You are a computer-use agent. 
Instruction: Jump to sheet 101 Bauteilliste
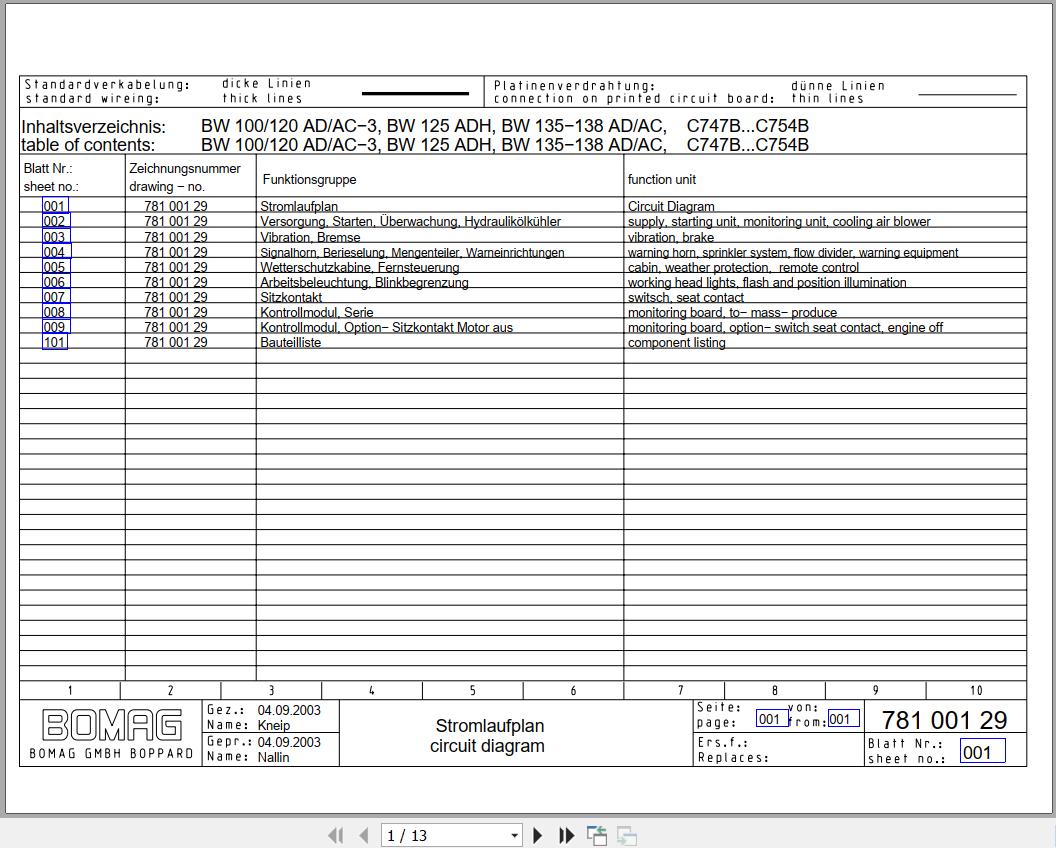click(55, 342)
